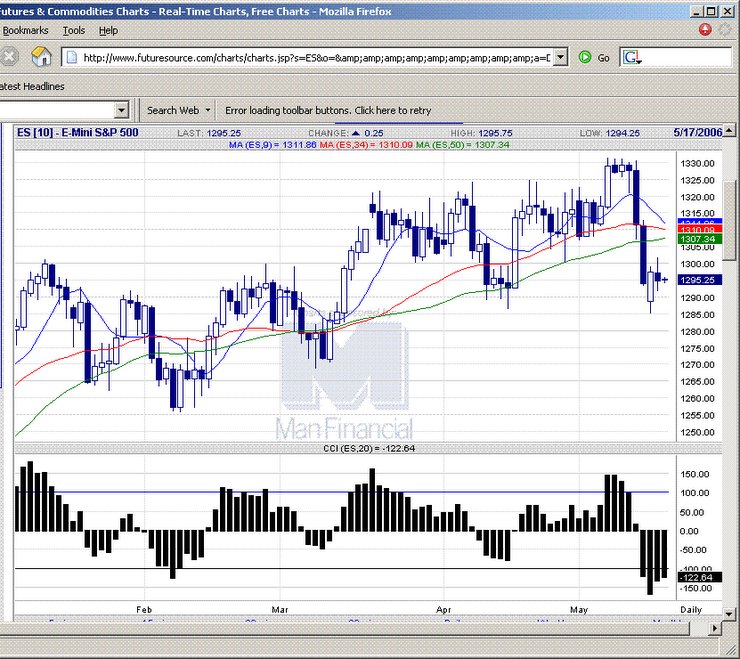Click the horizontal scroll right arrow
740x659 pixels.
click(715, 628)
